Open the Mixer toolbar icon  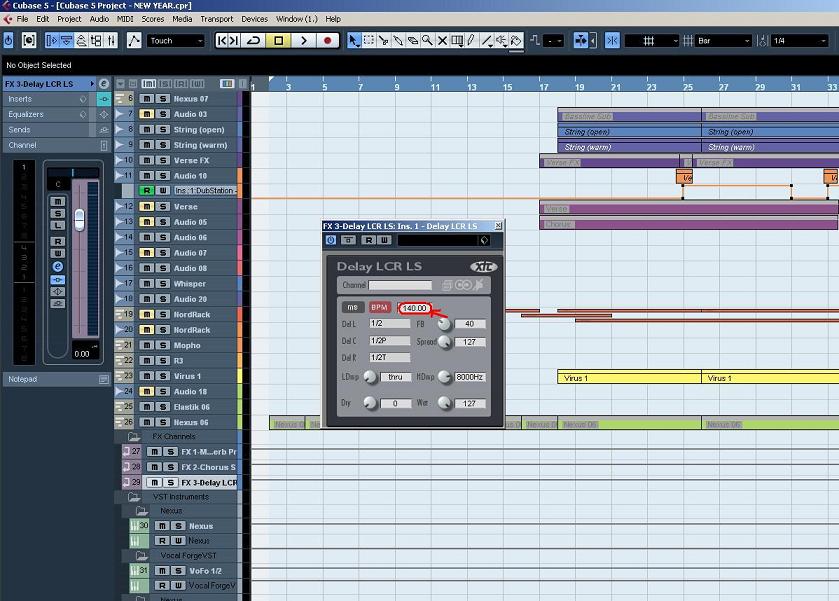(x=111, y=41)
